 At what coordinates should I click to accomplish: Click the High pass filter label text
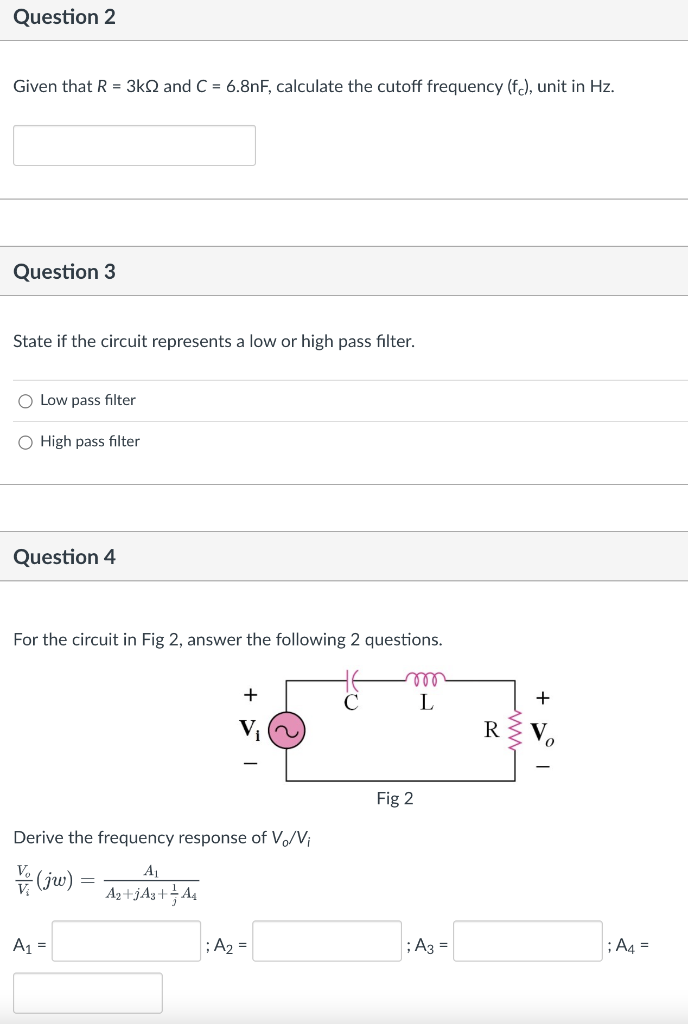pos(90,441)
